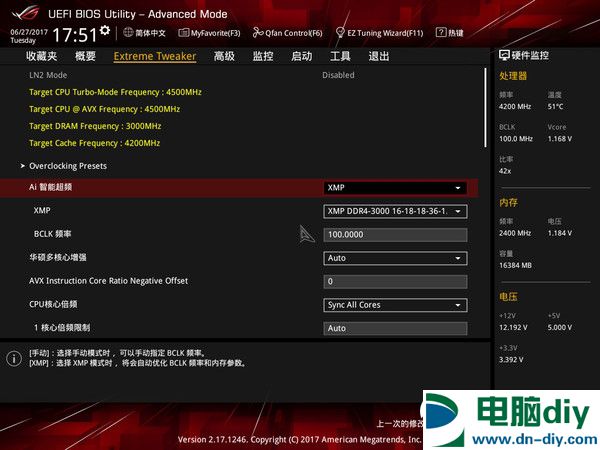Click Target CPU Turbo-Mode Frequency text
The image size is (600, 450).
[115, 92]
